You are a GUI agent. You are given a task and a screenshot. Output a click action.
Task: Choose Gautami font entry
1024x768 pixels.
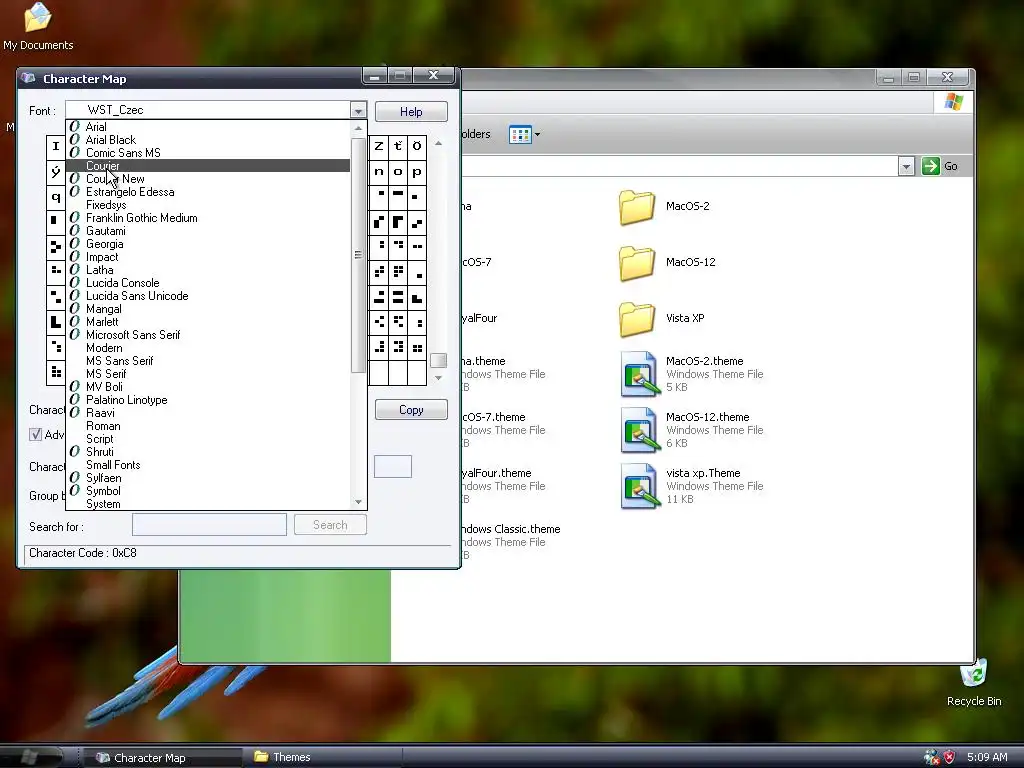(x=208, y=231)
